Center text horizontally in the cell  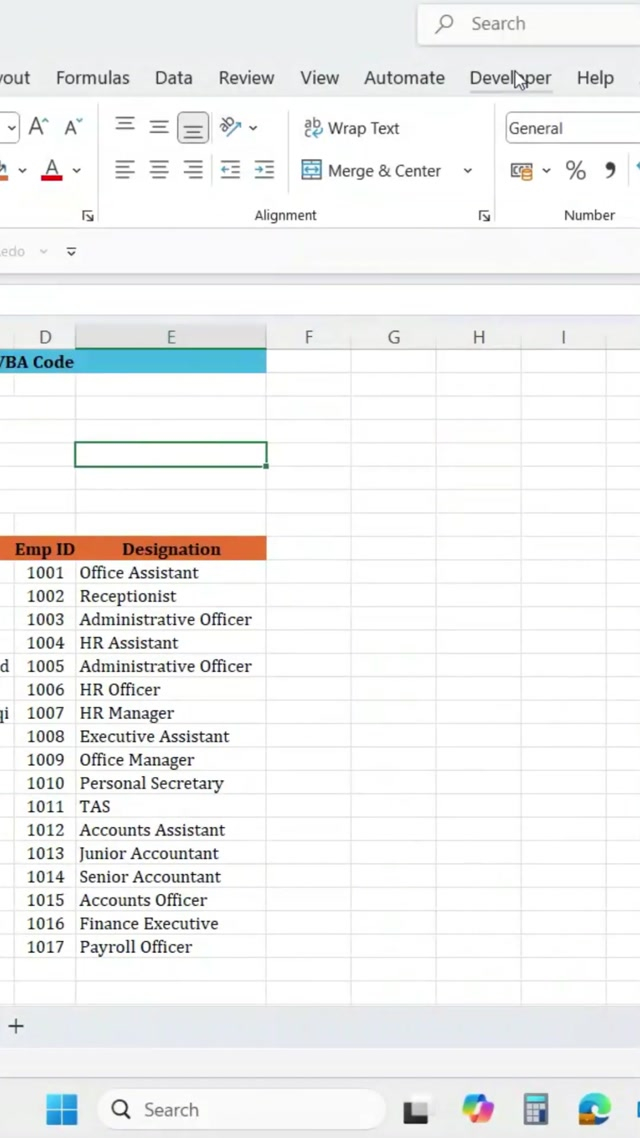coord(159,170)
